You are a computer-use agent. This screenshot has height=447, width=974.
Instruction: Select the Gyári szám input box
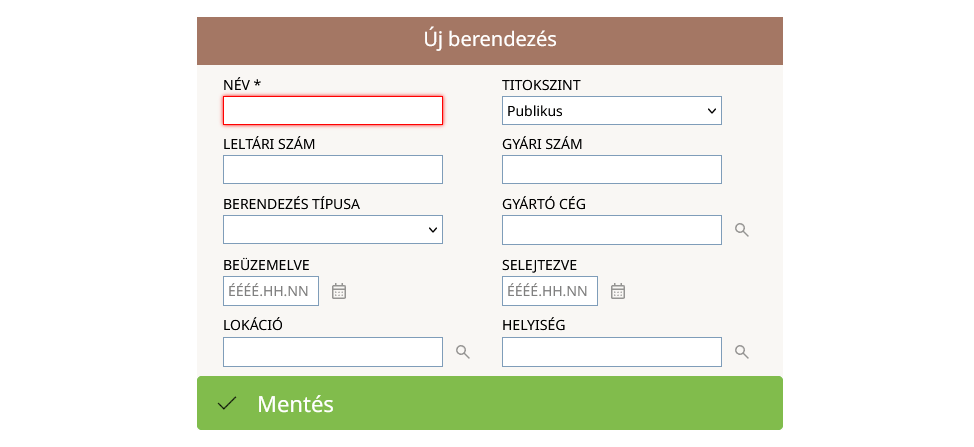[611, 170]
